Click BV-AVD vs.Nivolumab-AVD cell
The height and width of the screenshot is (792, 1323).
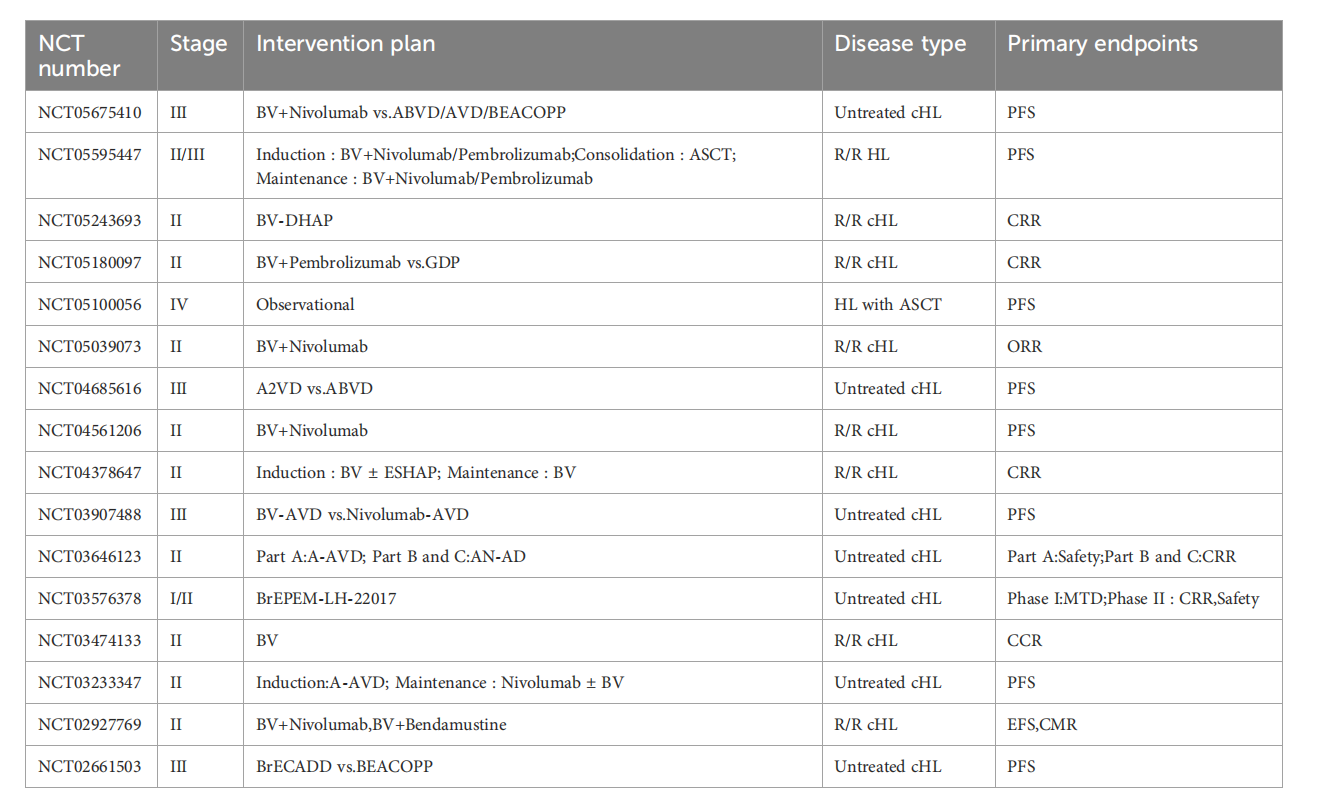[533, 514]
